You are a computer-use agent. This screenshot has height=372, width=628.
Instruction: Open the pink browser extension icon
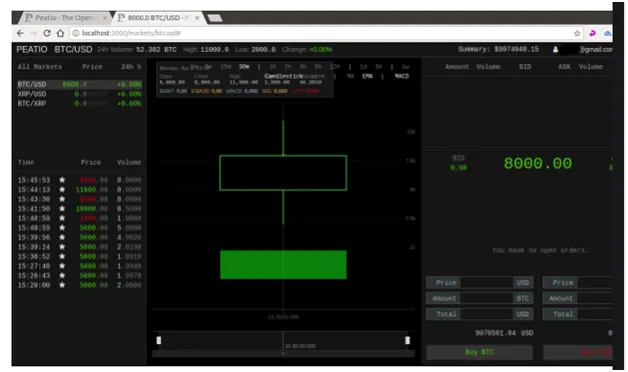592,33
